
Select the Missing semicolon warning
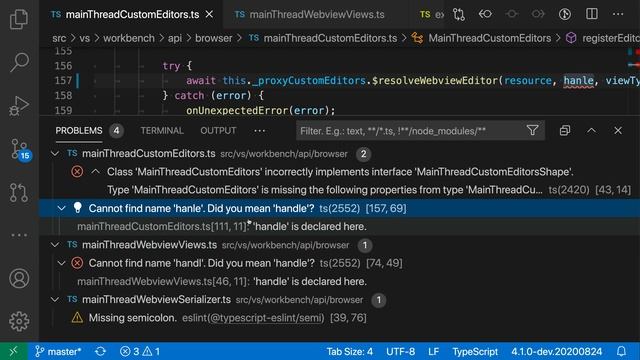340,318
